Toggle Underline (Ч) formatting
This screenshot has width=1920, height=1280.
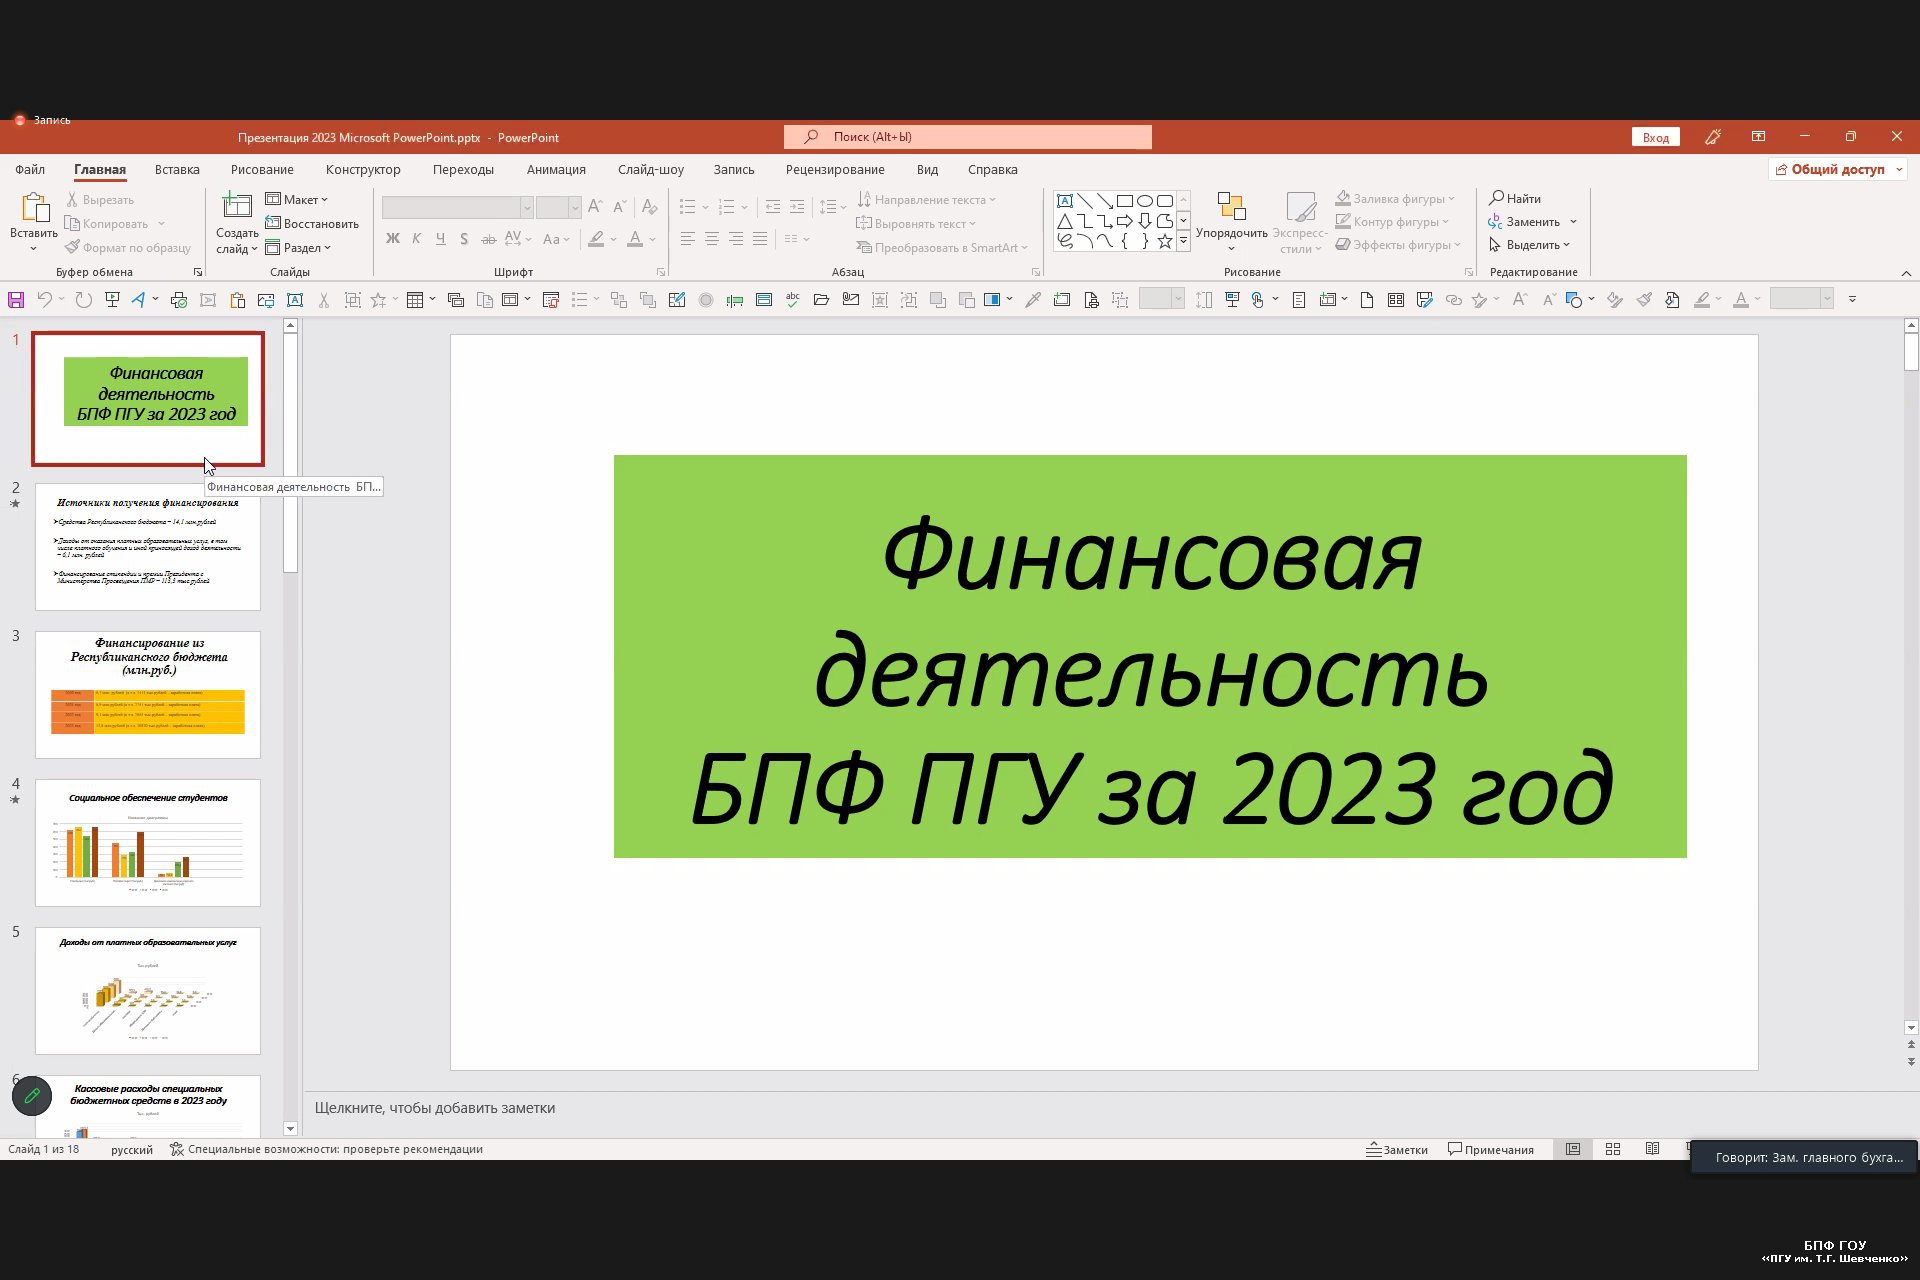[440, 239]
